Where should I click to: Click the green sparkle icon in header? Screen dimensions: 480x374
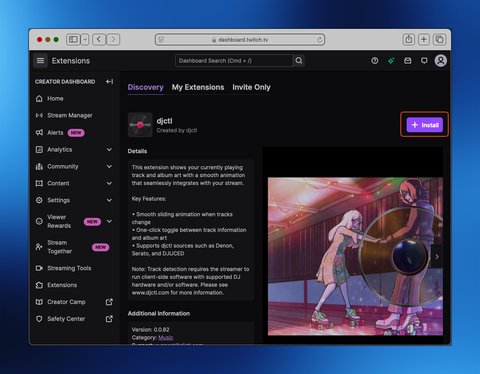(x=391, y=61)
